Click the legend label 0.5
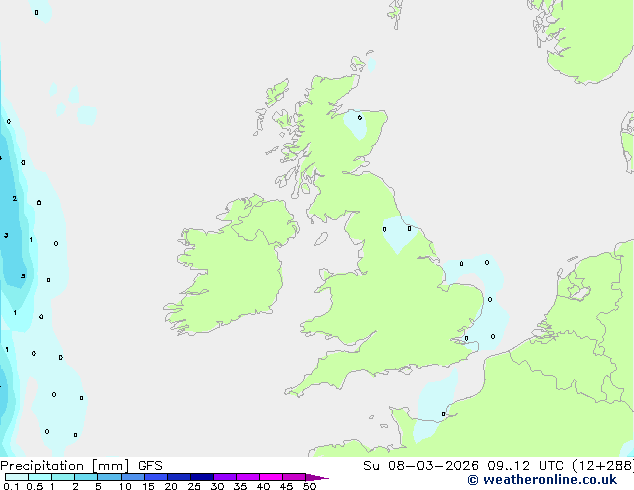Viewport: 634px width, 490px height. [35, 486]
